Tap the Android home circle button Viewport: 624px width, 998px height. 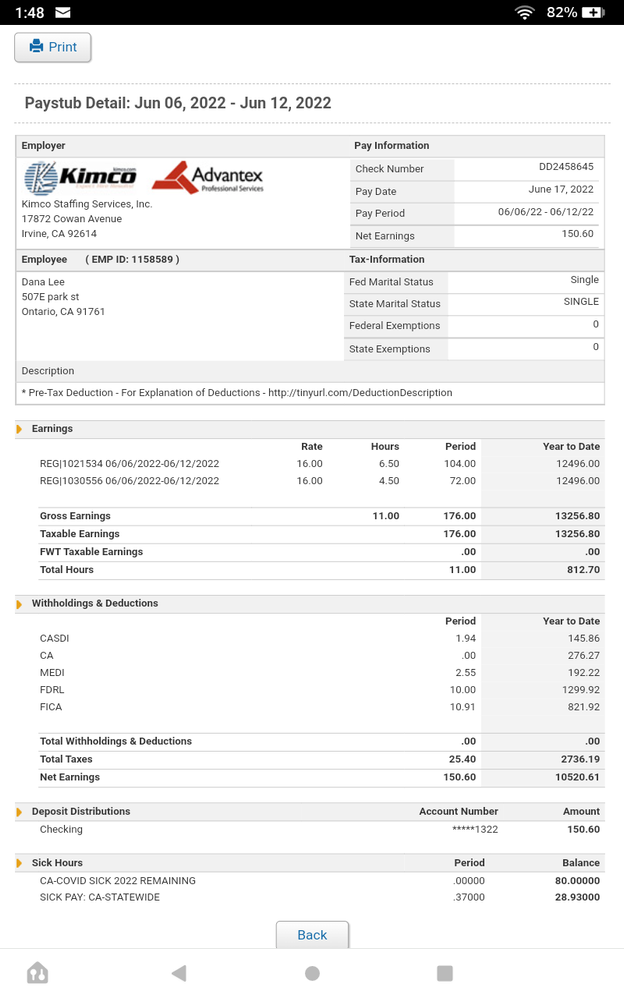click(312, 973)
